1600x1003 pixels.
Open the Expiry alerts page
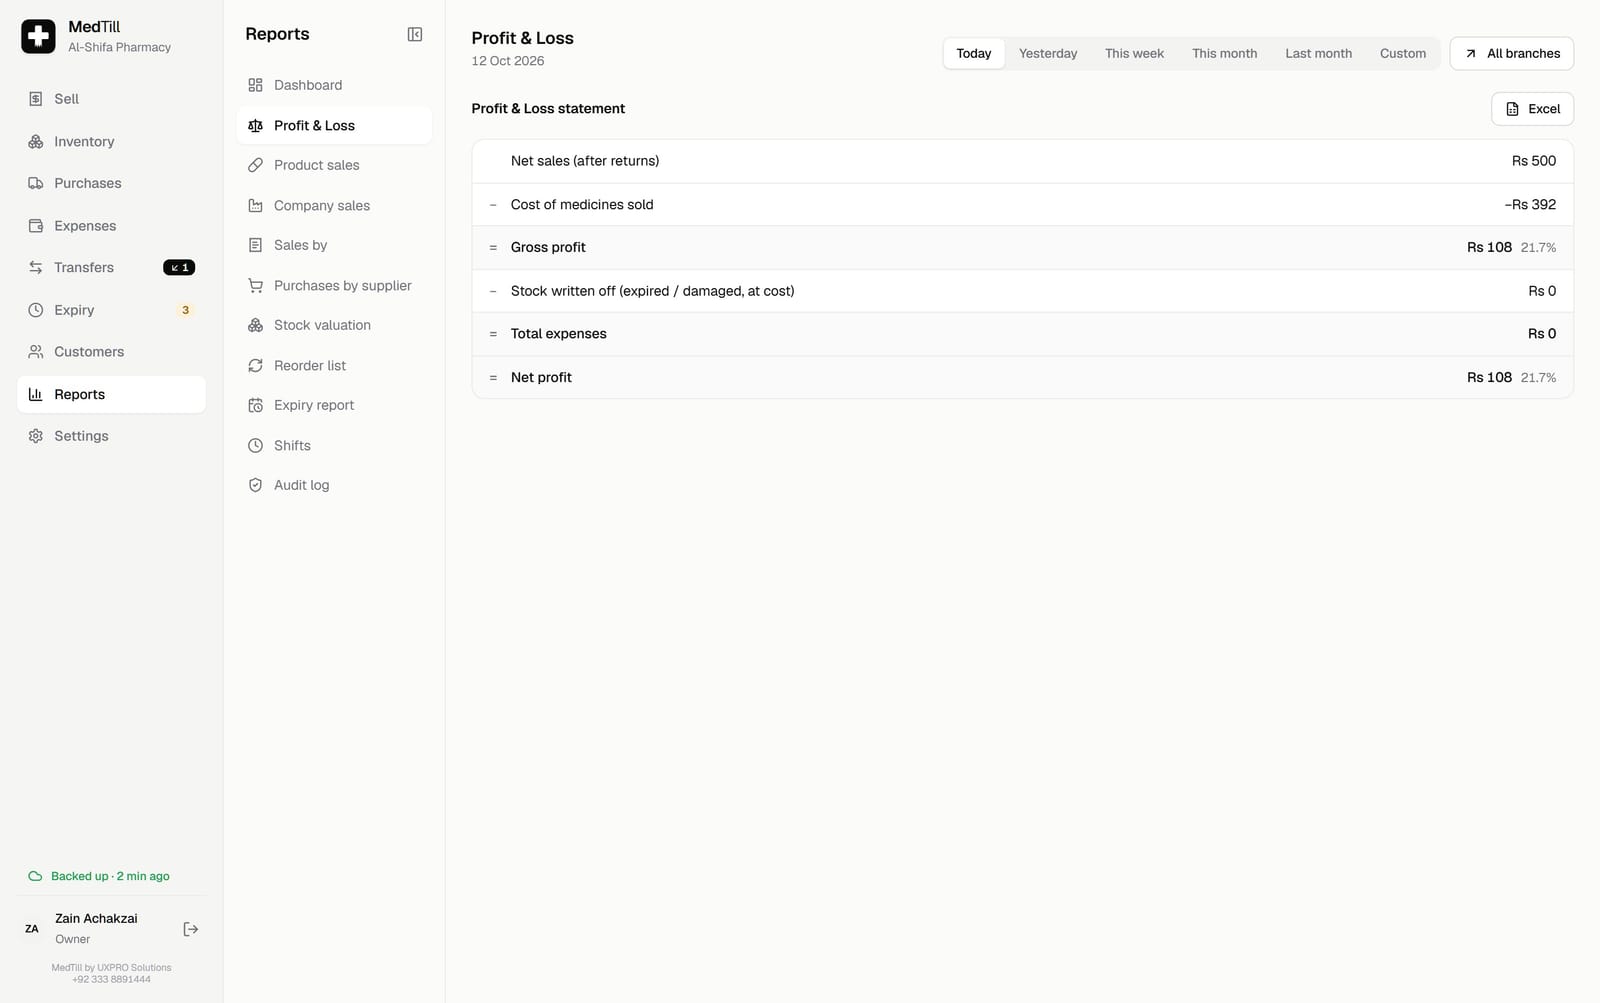[x=111, y=310]
